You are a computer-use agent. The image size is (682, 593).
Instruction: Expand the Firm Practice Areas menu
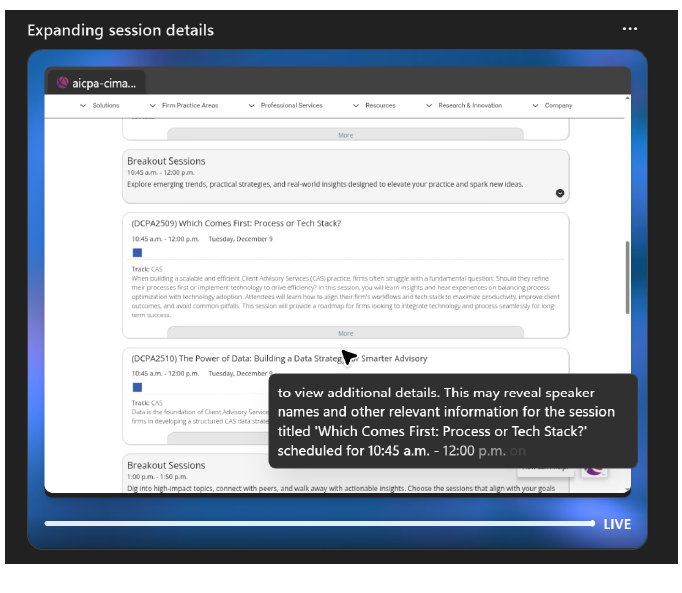point(183,105)
